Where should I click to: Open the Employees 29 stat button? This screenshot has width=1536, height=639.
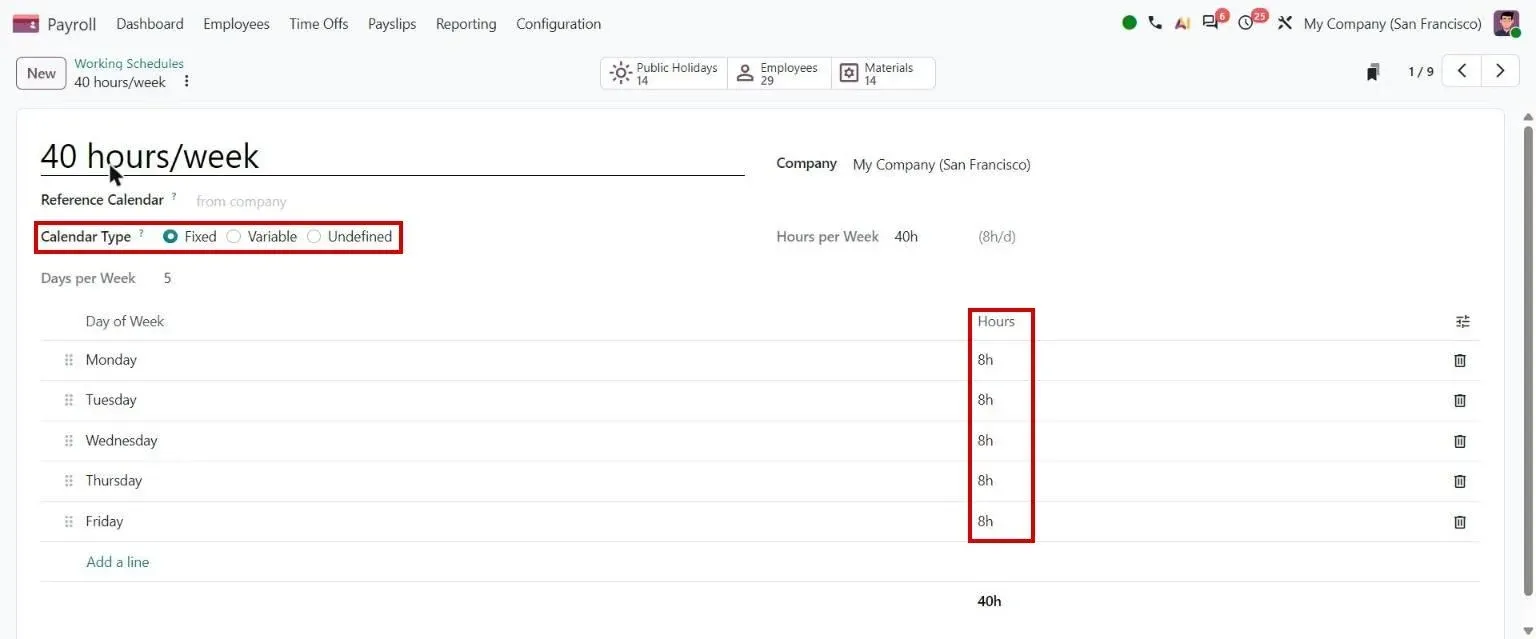point(779,73)
